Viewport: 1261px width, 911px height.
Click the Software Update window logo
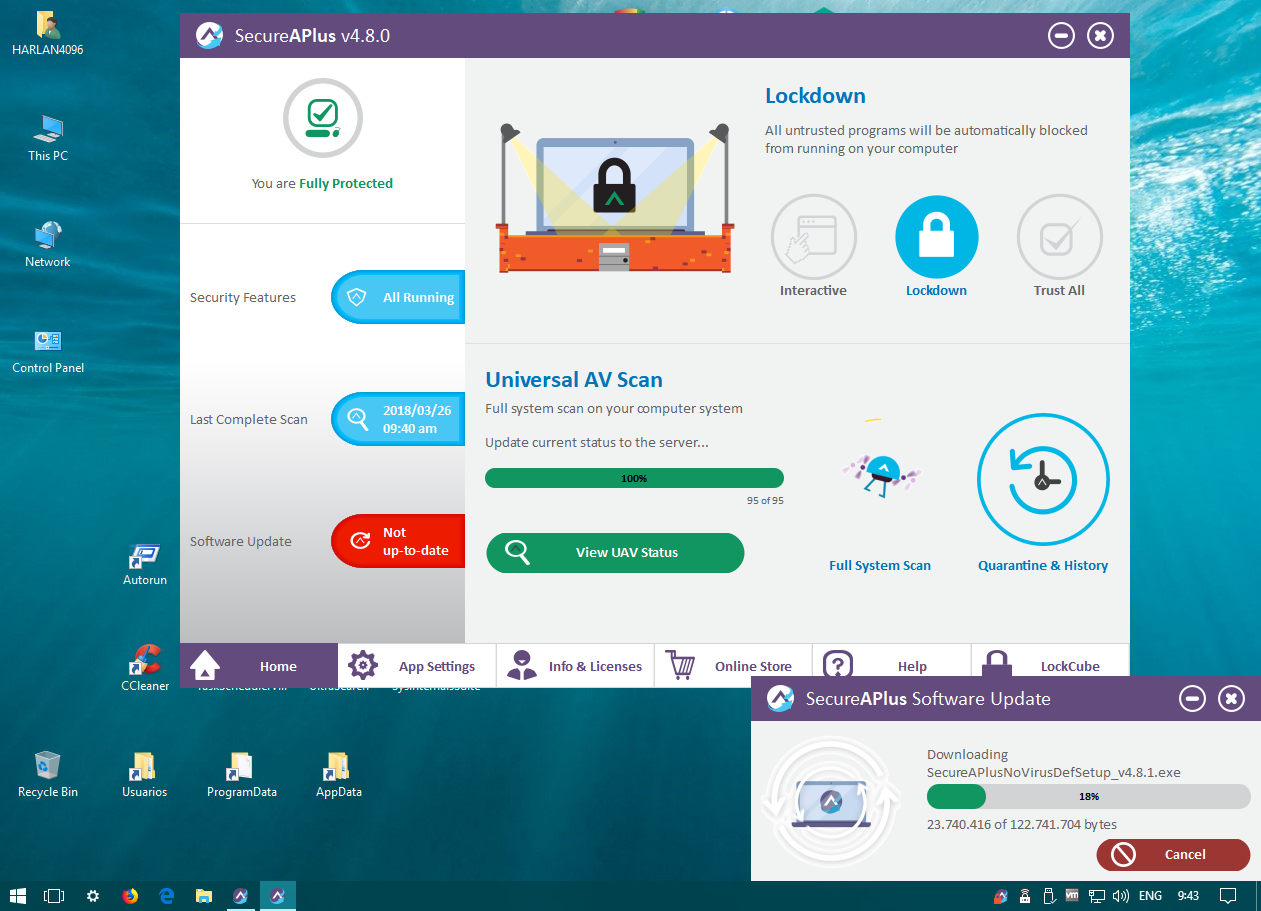click(x=780, y=698)
